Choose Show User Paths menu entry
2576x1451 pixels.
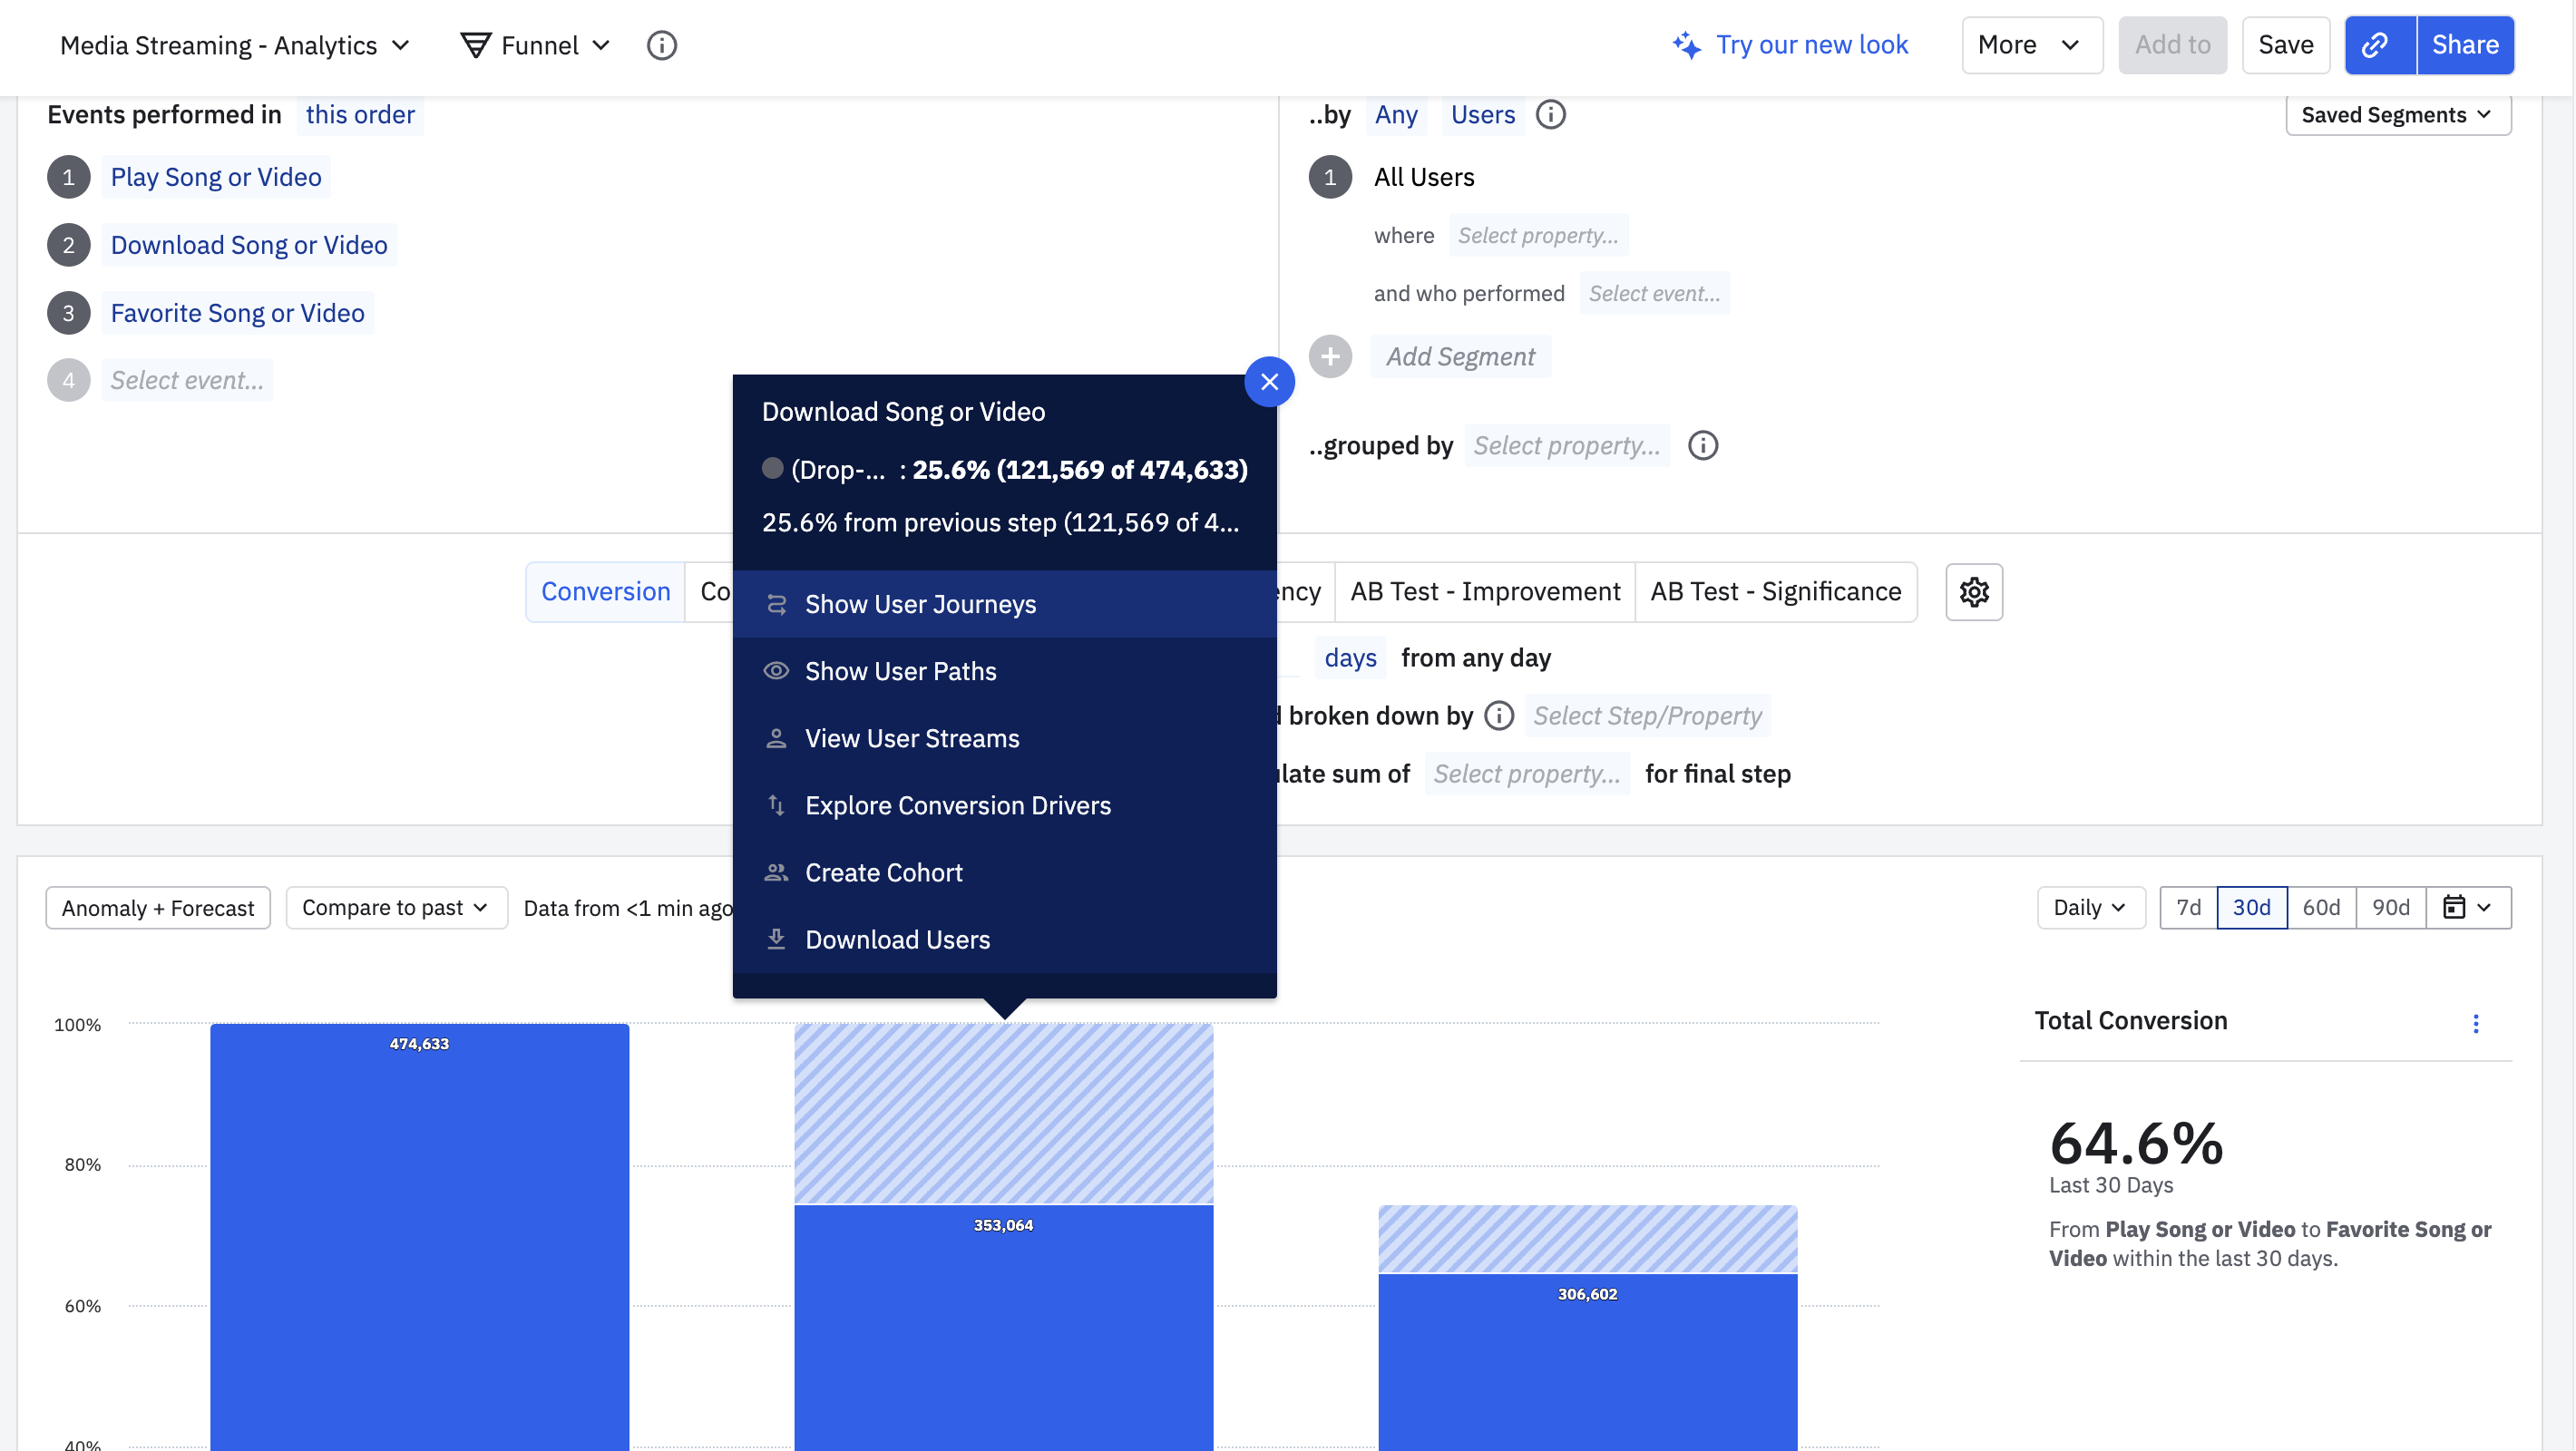click(x=900, y=671)
